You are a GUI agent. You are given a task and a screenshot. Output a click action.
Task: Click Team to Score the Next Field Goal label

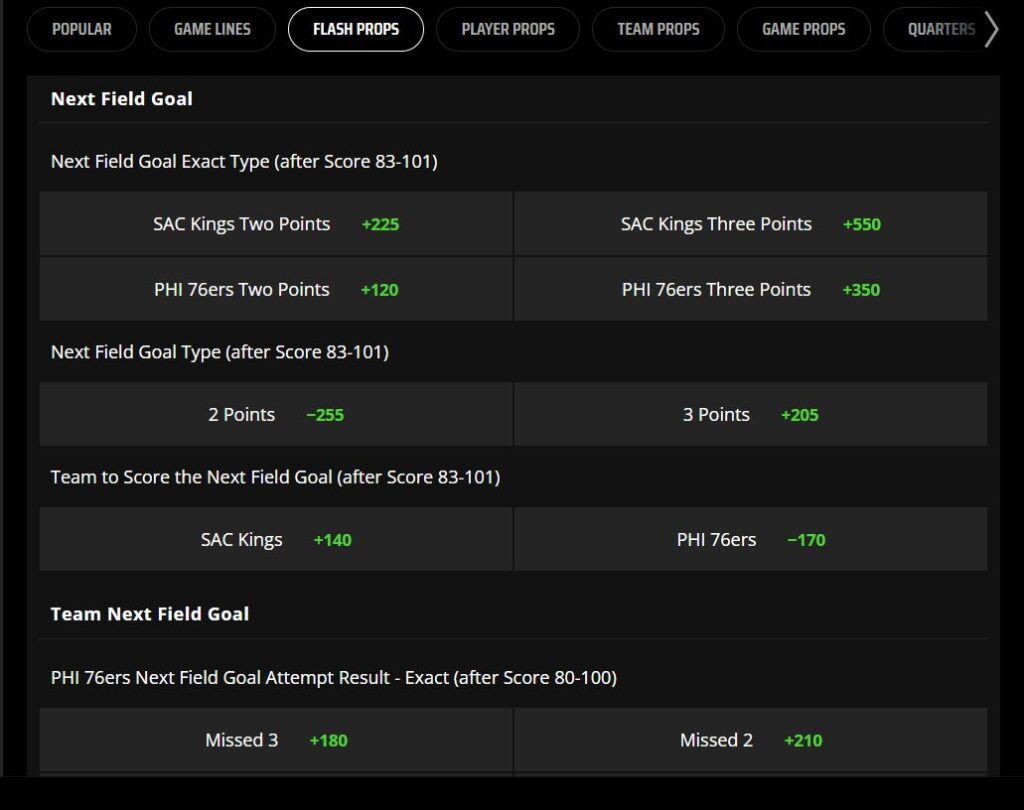(x=276, y=477)
